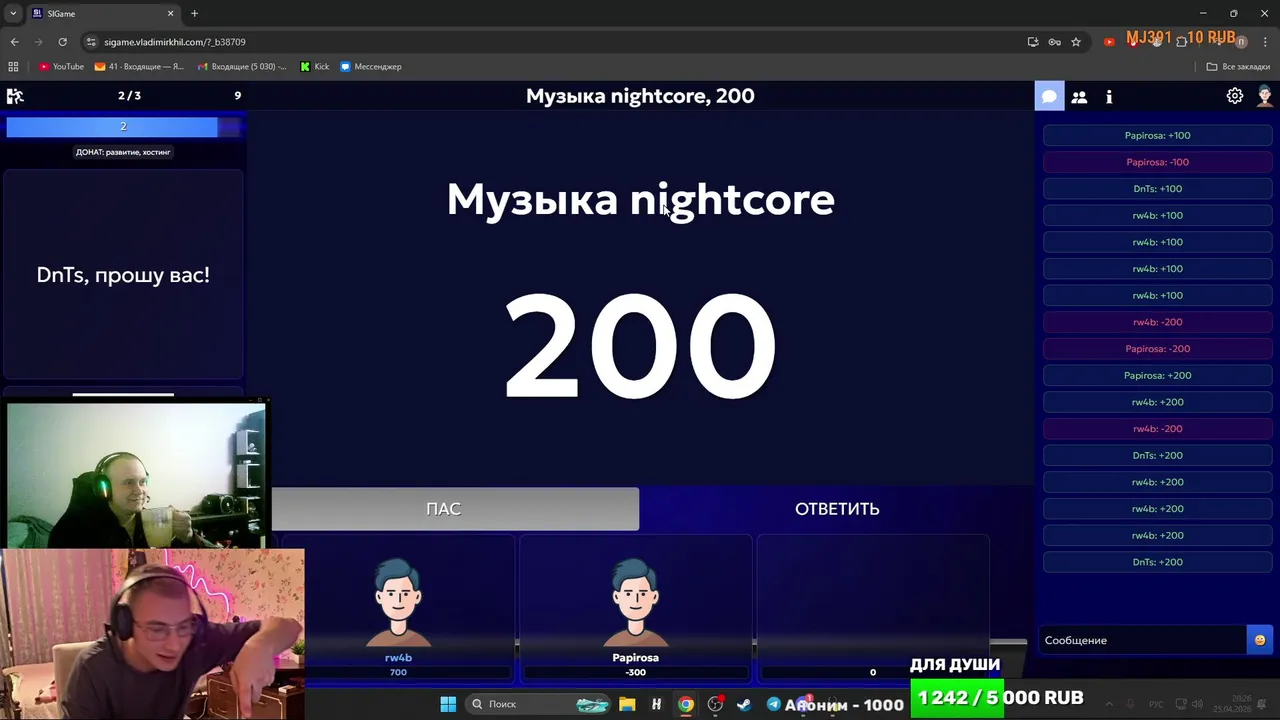The width and height of the screenshot is (1280, 720).
Task: Open the chat panel tab icon
Action: [1049, 97]
